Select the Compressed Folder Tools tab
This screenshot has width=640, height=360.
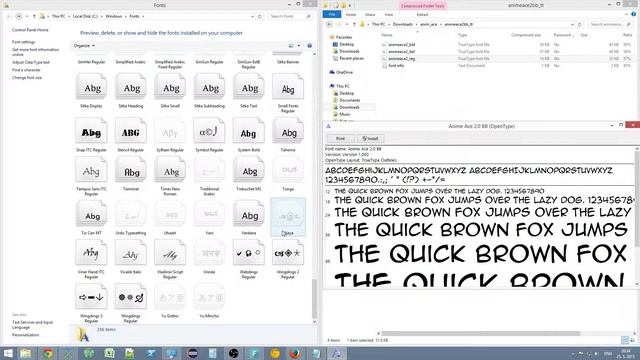(422, 6)
